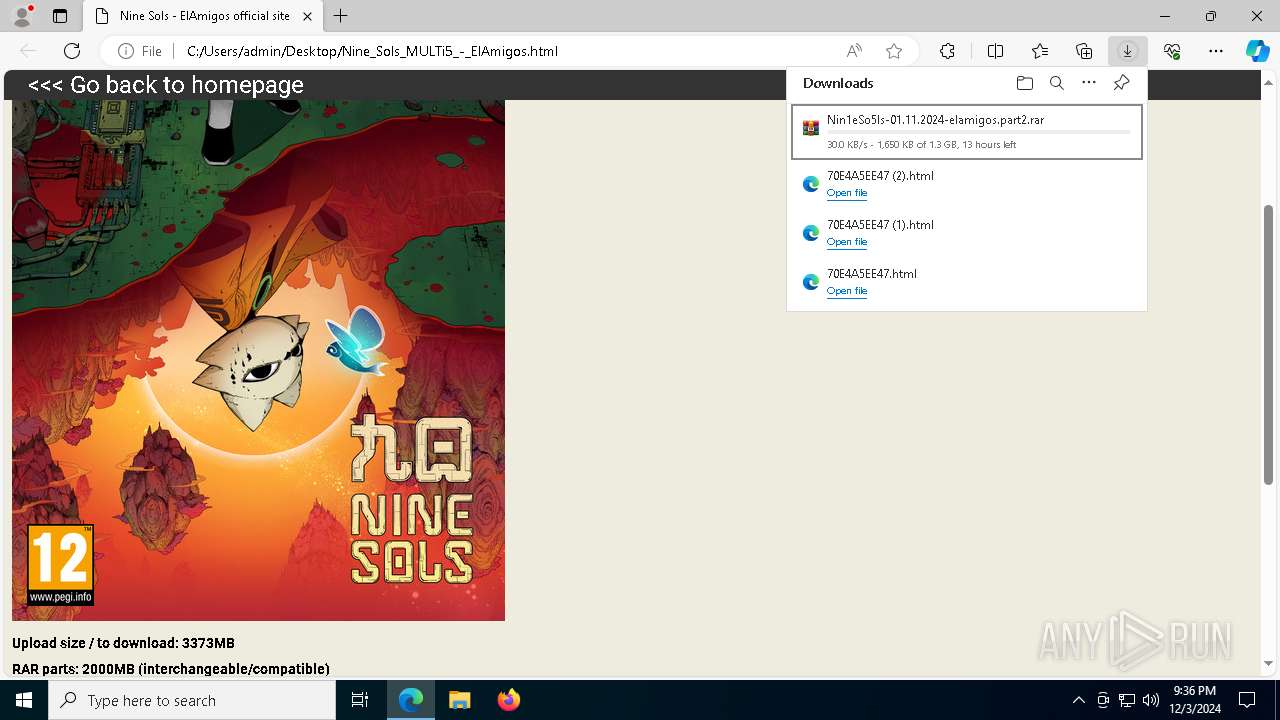Open Settings and more menu

tap(1216, 51)
